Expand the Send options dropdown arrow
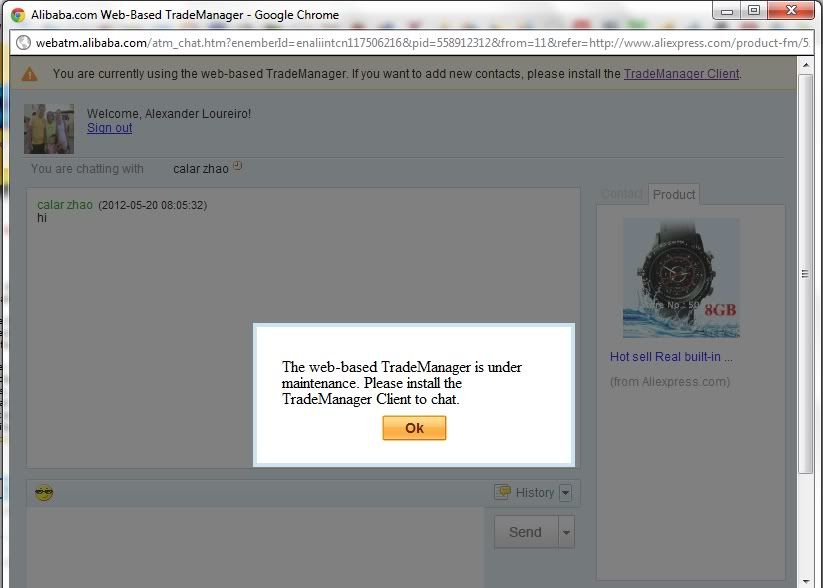Viewport: 823px width, 588px height. pos(566,532)
